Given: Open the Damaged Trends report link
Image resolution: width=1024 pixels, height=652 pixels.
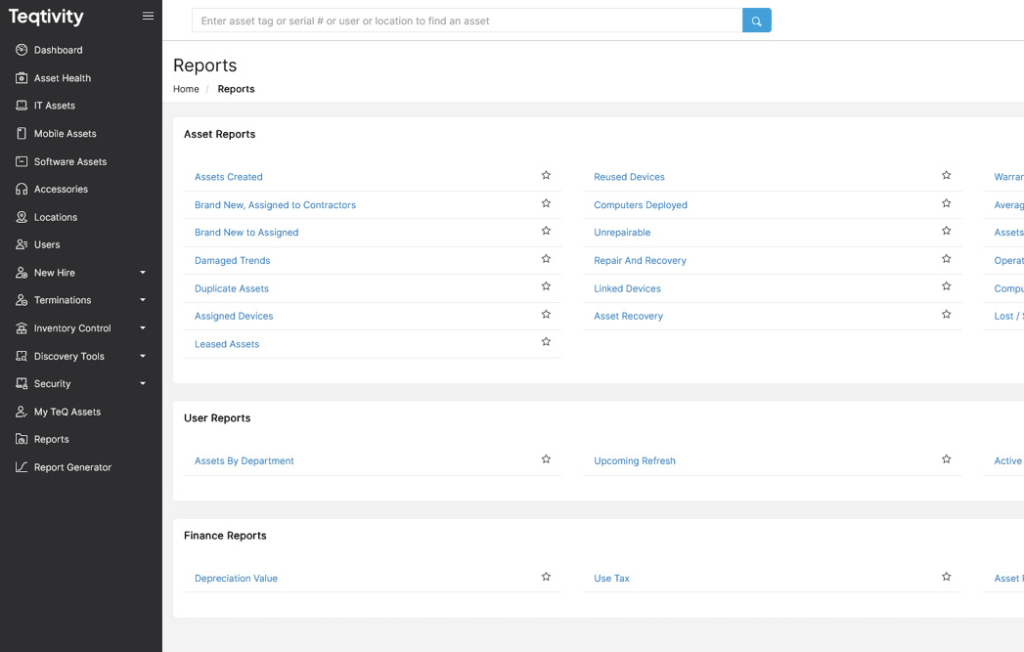Looking at the screenshot, I should 232,260.
